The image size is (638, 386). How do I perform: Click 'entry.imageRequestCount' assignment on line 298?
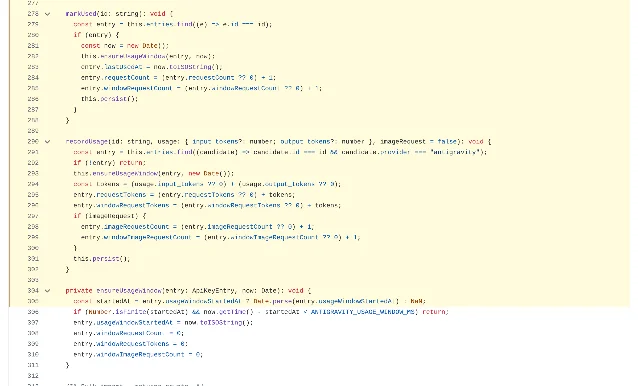(197, 227)
